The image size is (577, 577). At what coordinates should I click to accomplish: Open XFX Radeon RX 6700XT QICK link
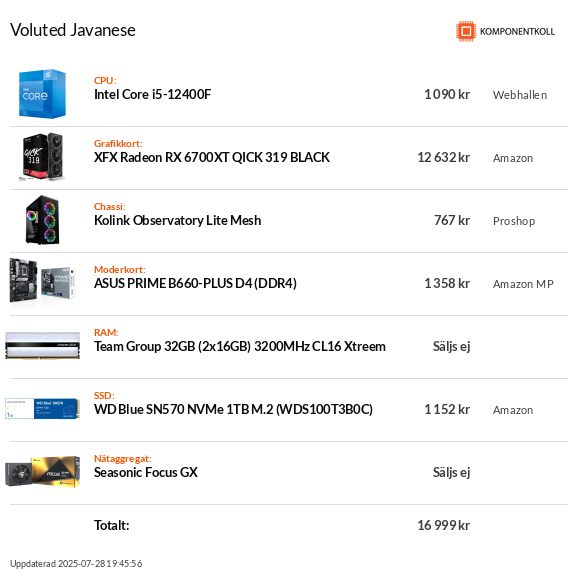(212, 157)
